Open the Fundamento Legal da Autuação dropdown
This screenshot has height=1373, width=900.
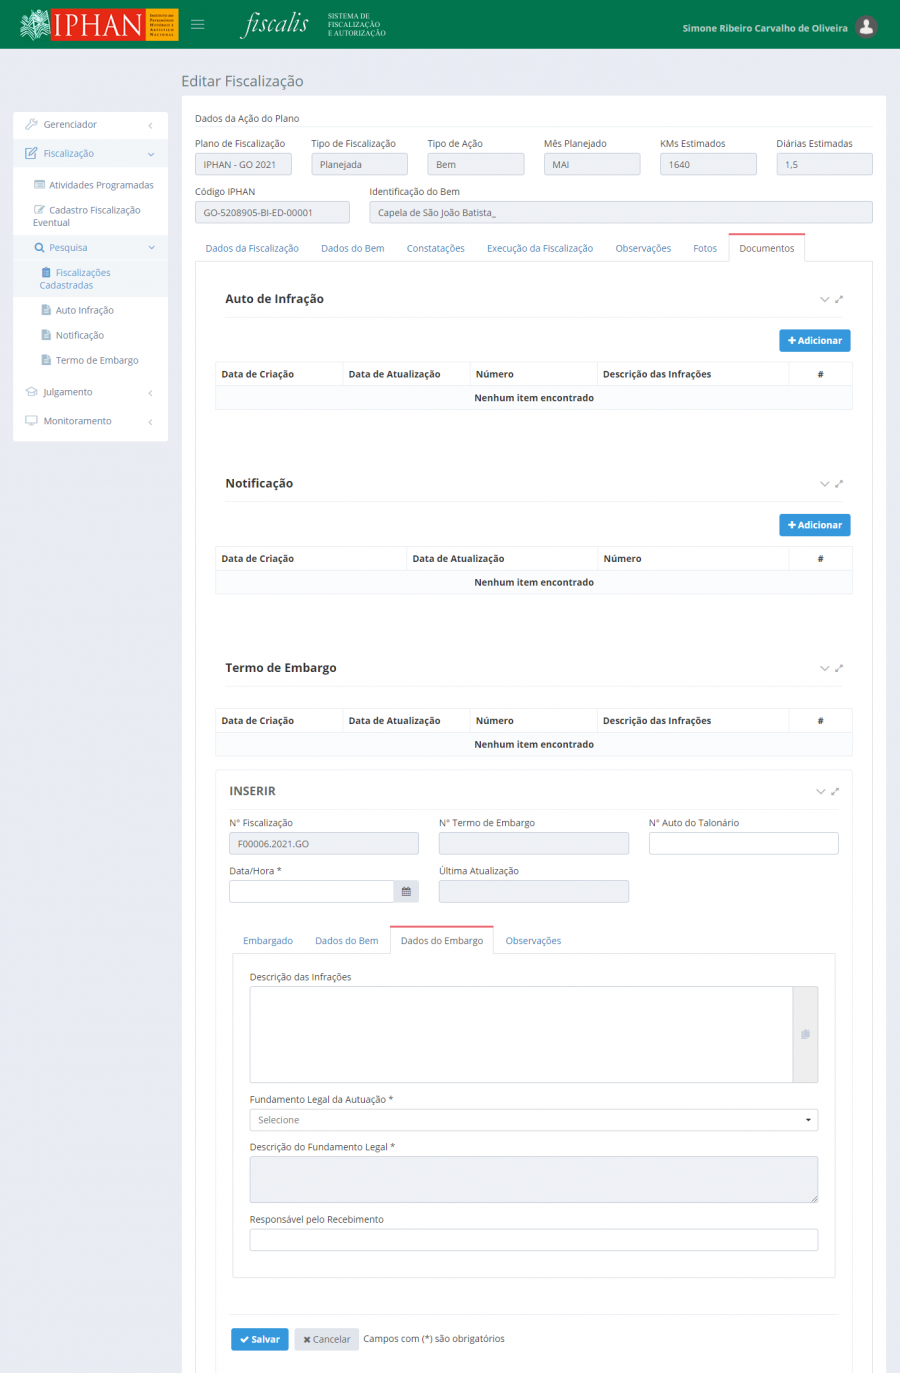[x=533, y=1120]
